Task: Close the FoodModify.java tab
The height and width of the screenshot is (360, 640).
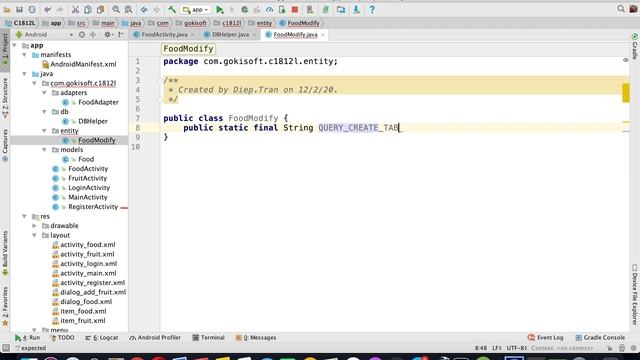Action: pos(323,35)
